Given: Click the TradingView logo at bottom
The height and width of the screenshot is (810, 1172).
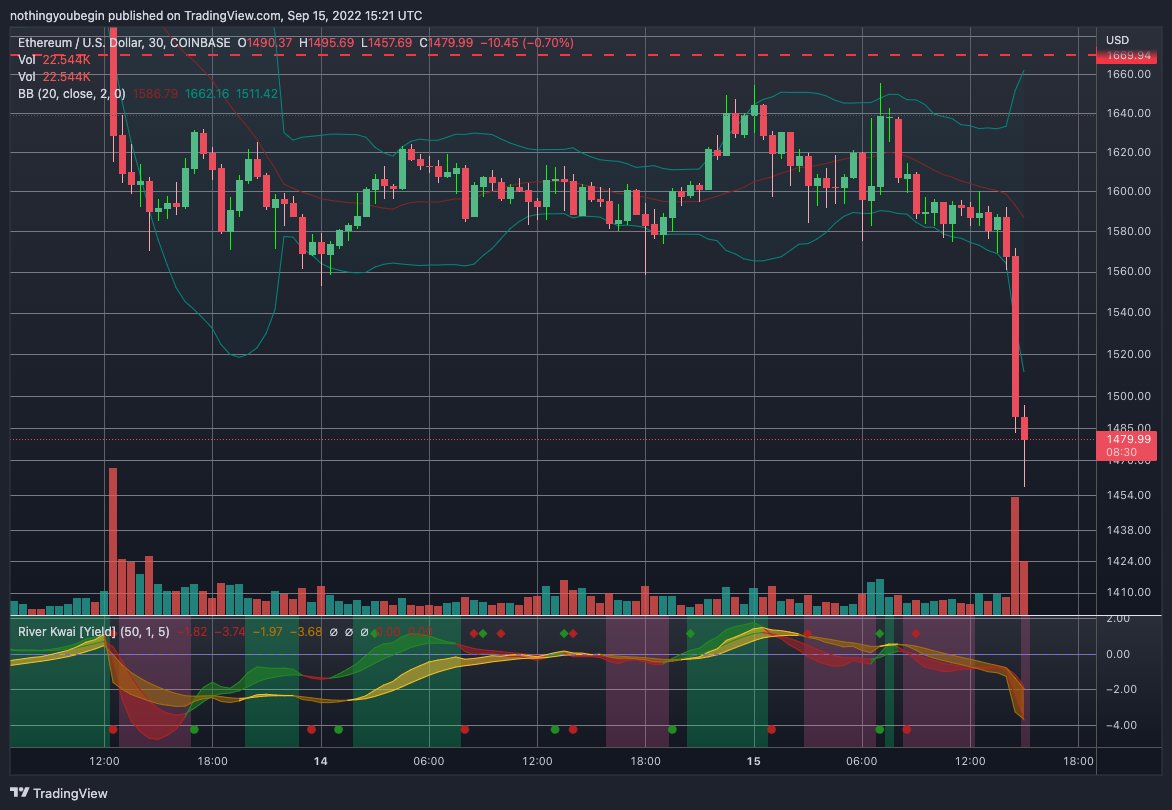Looking at the screenshot, I should click(58, 793).
